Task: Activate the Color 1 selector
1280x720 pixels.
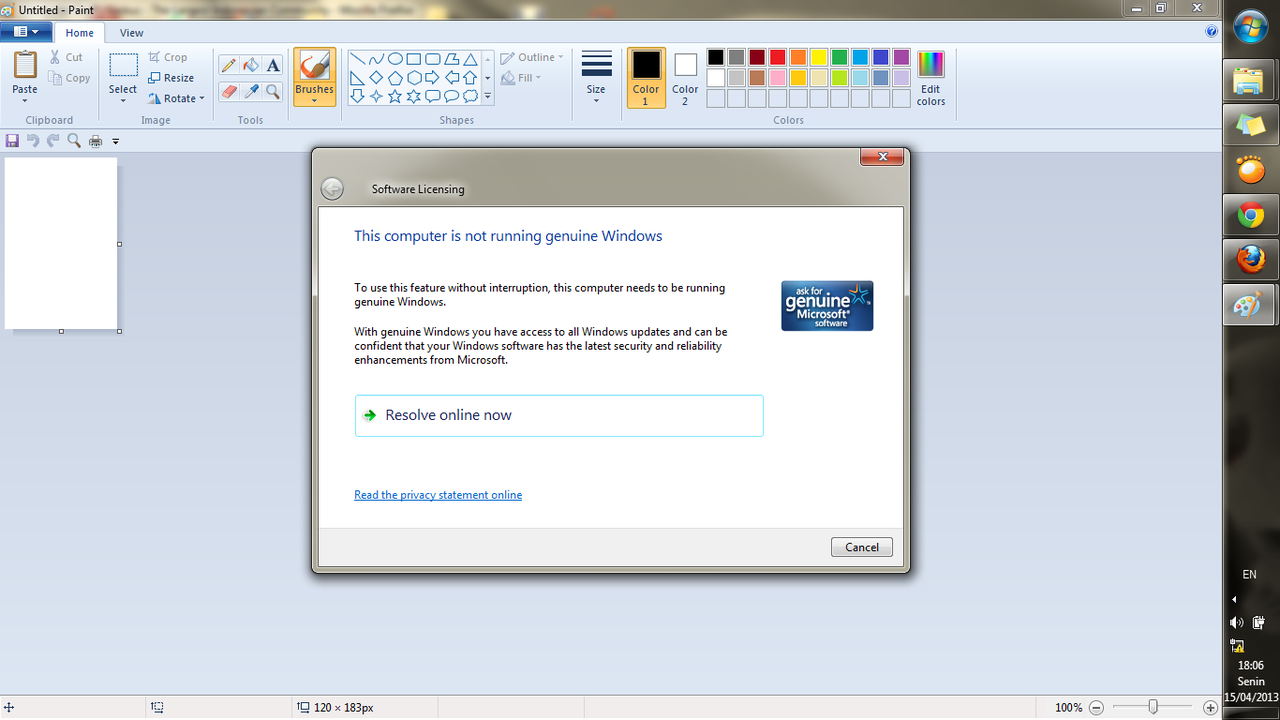Action: click(x=646, y=78)
